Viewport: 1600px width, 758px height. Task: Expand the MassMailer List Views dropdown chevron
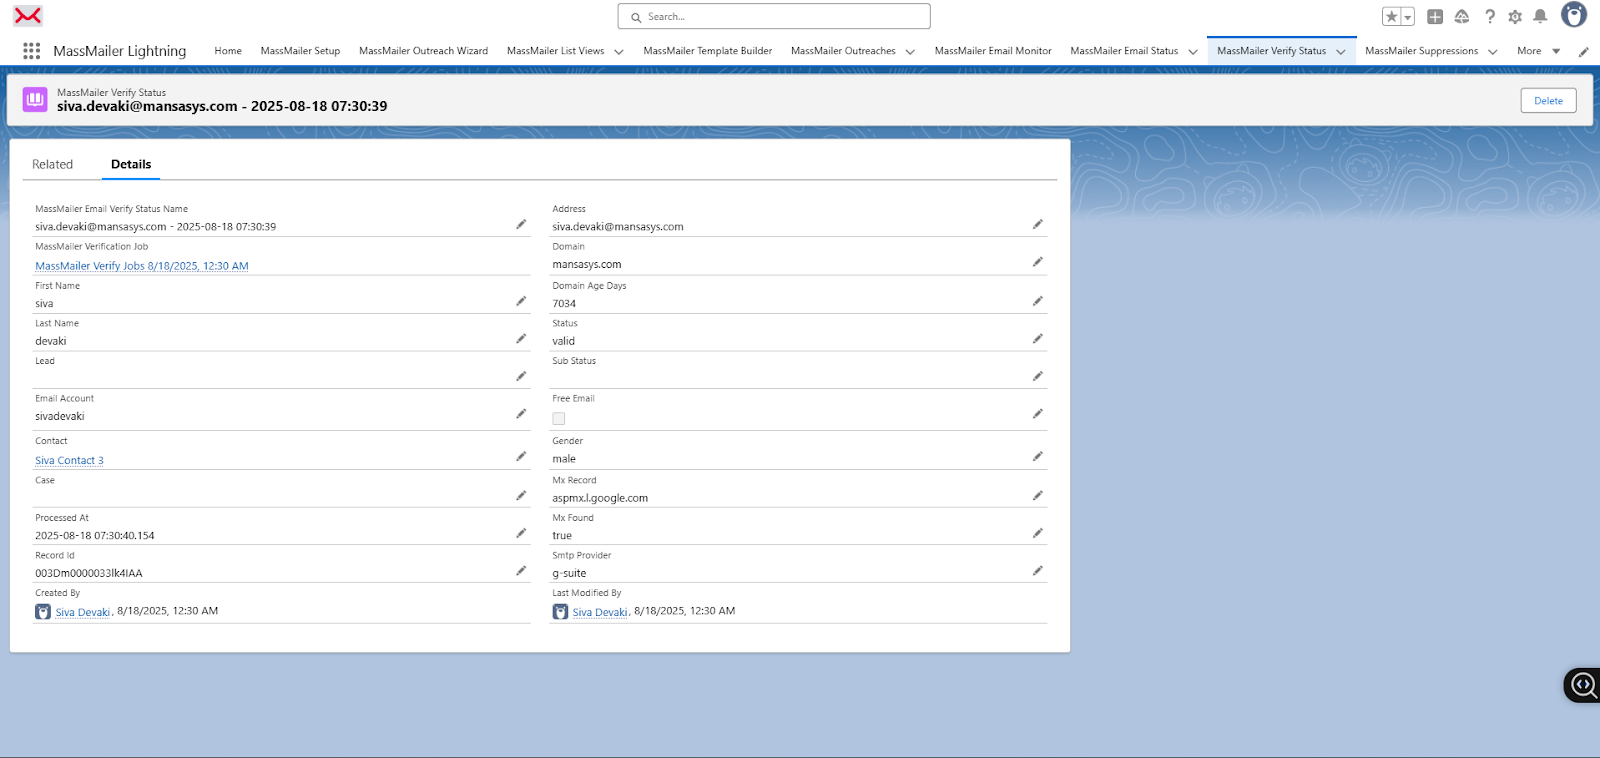[619, 52]
